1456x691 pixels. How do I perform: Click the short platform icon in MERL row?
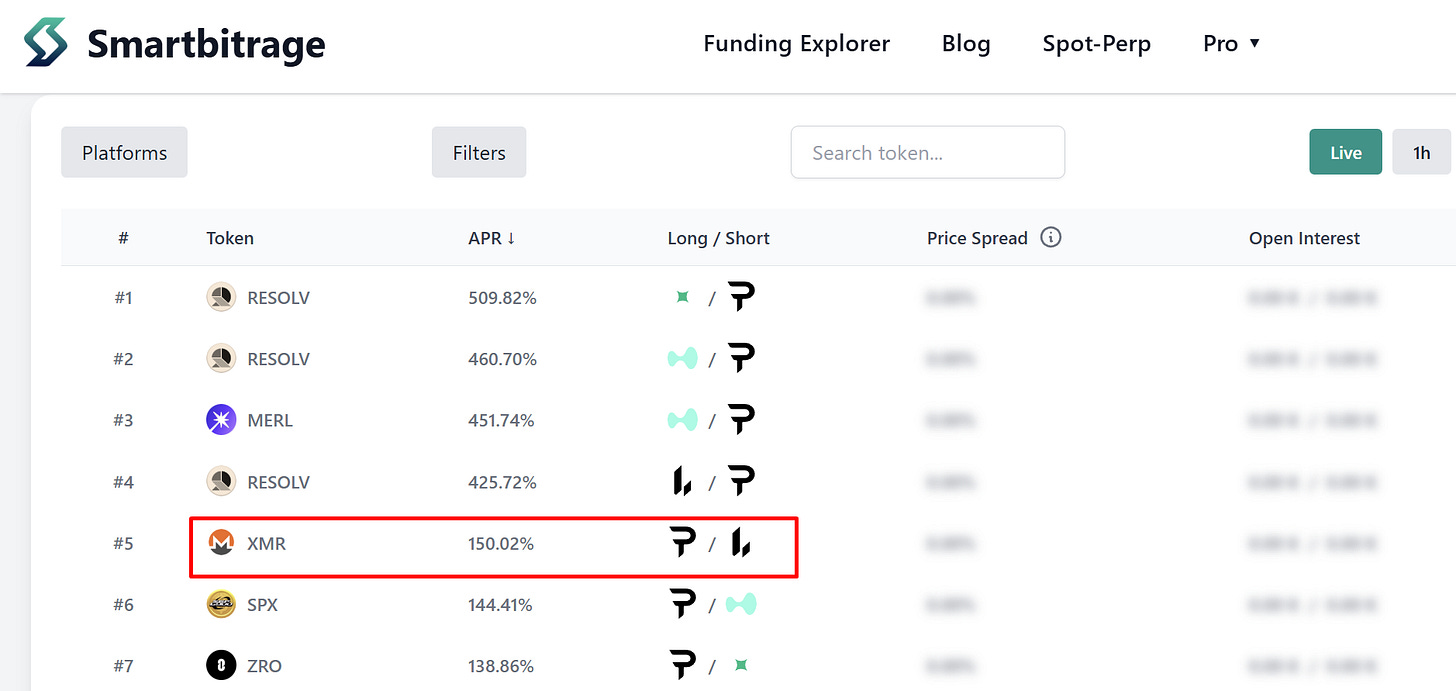click(x=741, y=419)
